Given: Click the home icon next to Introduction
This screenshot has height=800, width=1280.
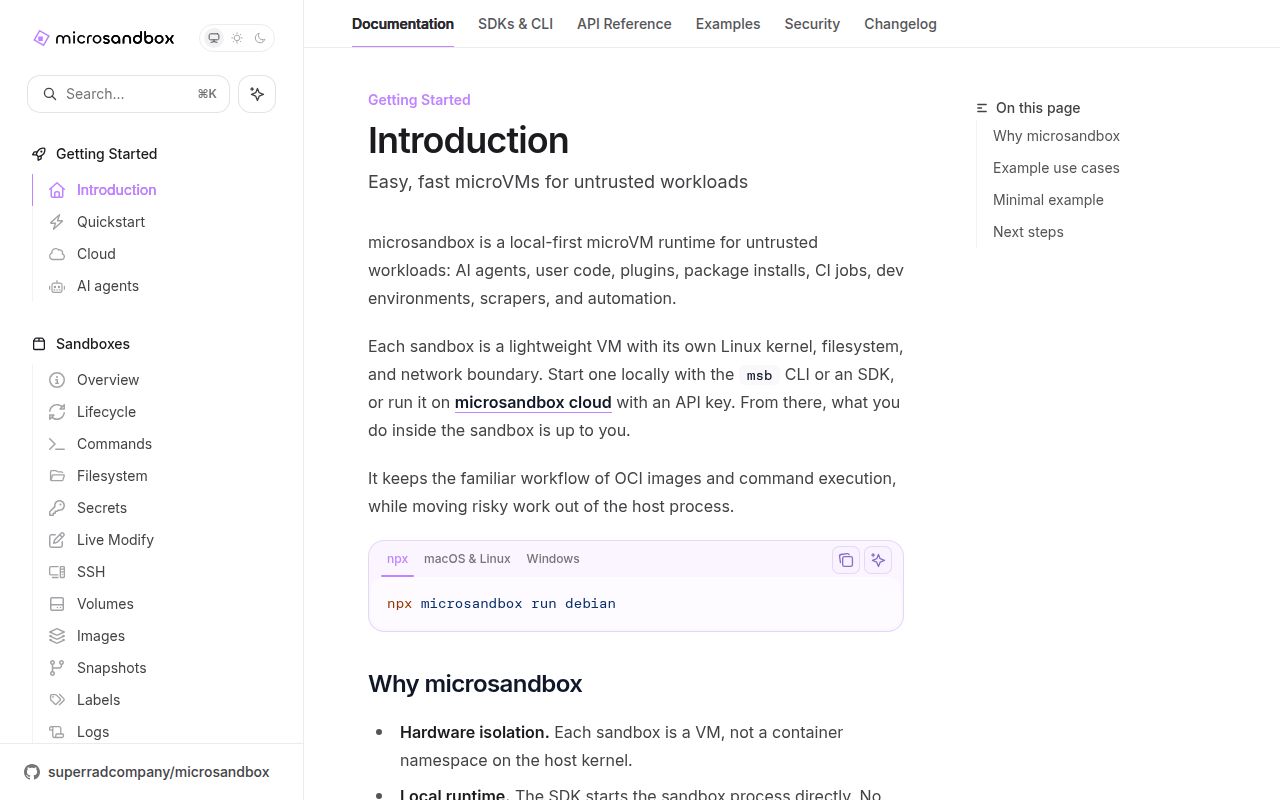Looking at the screenshot, I should [57, 190].
